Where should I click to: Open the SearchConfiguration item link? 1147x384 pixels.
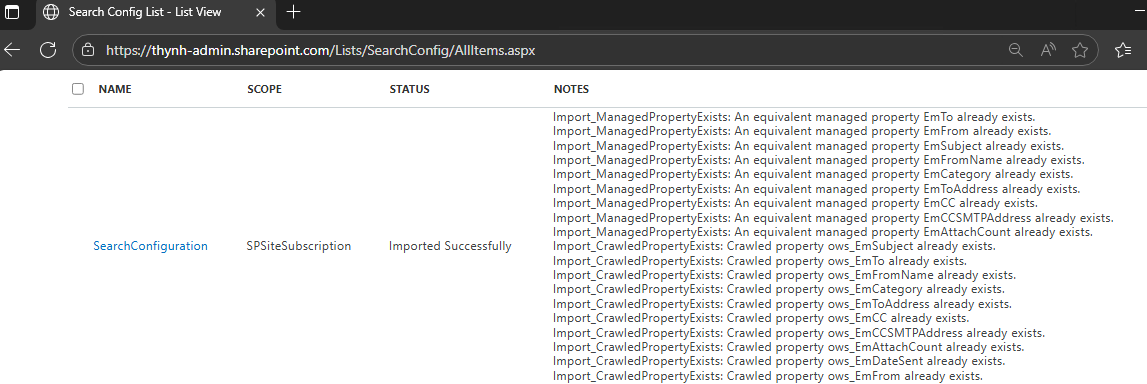click(x=150, y=246)
